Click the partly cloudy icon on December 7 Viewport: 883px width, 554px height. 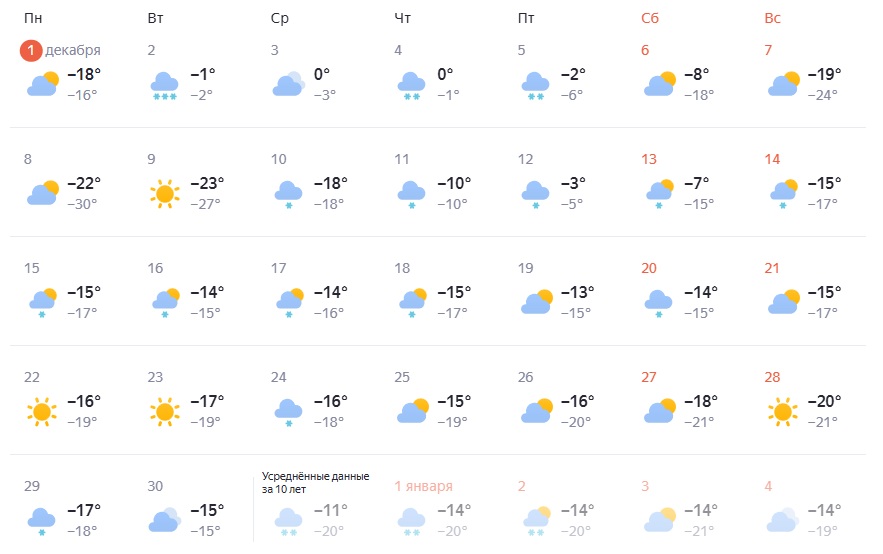point(783,84)
